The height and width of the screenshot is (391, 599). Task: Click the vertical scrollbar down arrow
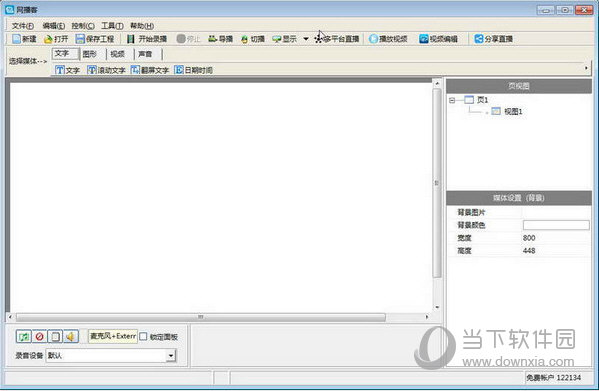click(437, 307)
